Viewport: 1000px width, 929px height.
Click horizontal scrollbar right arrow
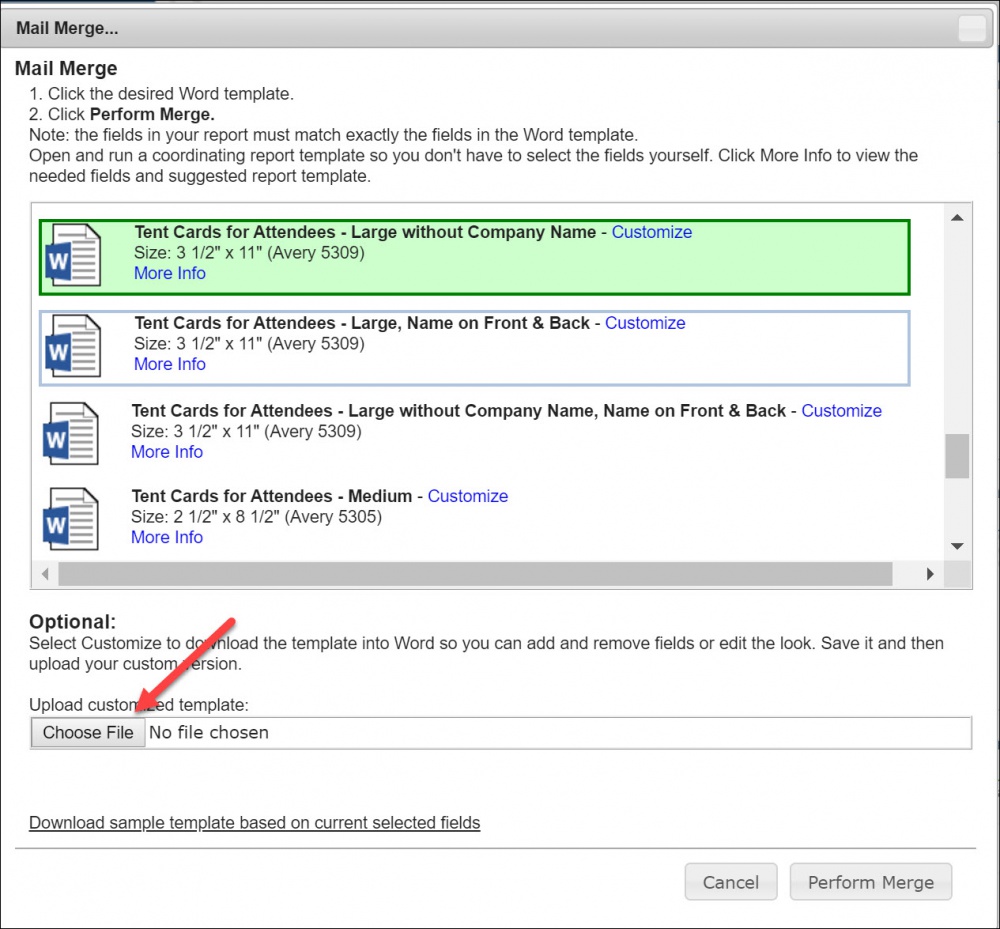tap(929, 574)
